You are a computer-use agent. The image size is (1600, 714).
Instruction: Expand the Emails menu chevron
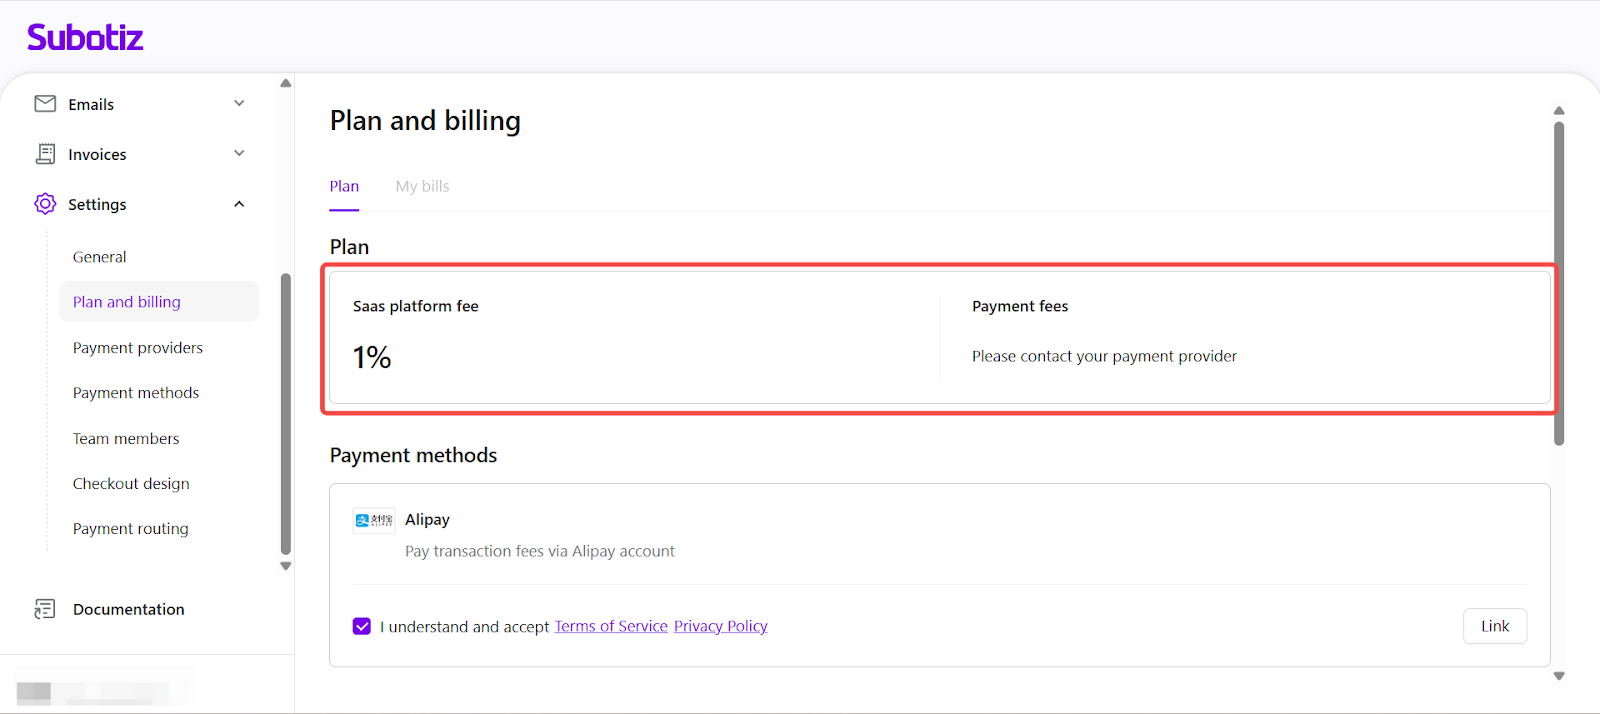239,103
